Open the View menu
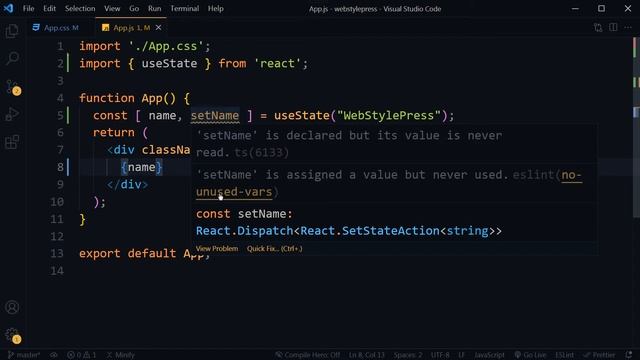The width and height of the screenshot is (640, 360). [x=112, y=8]
